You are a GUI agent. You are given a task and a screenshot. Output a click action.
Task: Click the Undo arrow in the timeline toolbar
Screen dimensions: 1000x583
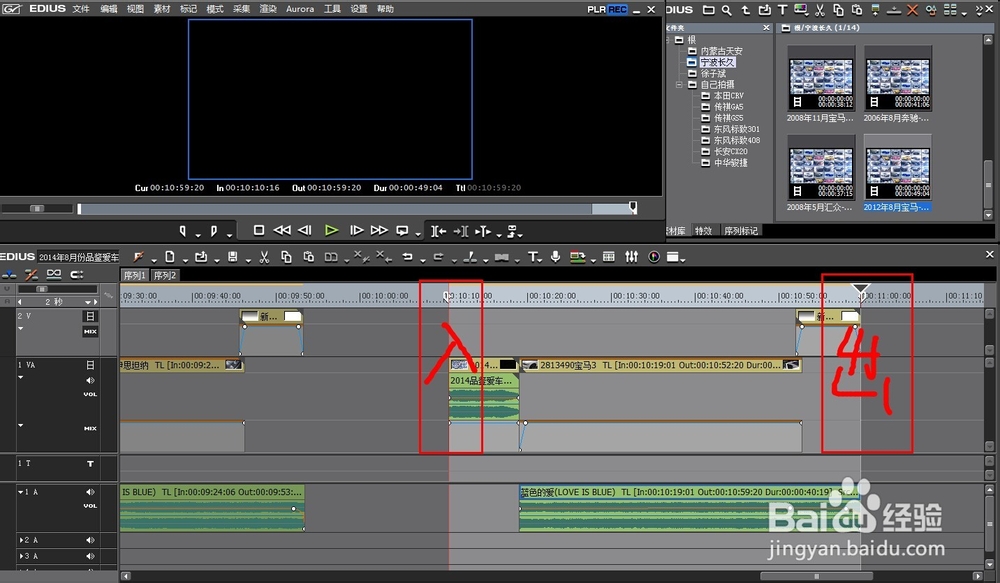coord(408,257)
